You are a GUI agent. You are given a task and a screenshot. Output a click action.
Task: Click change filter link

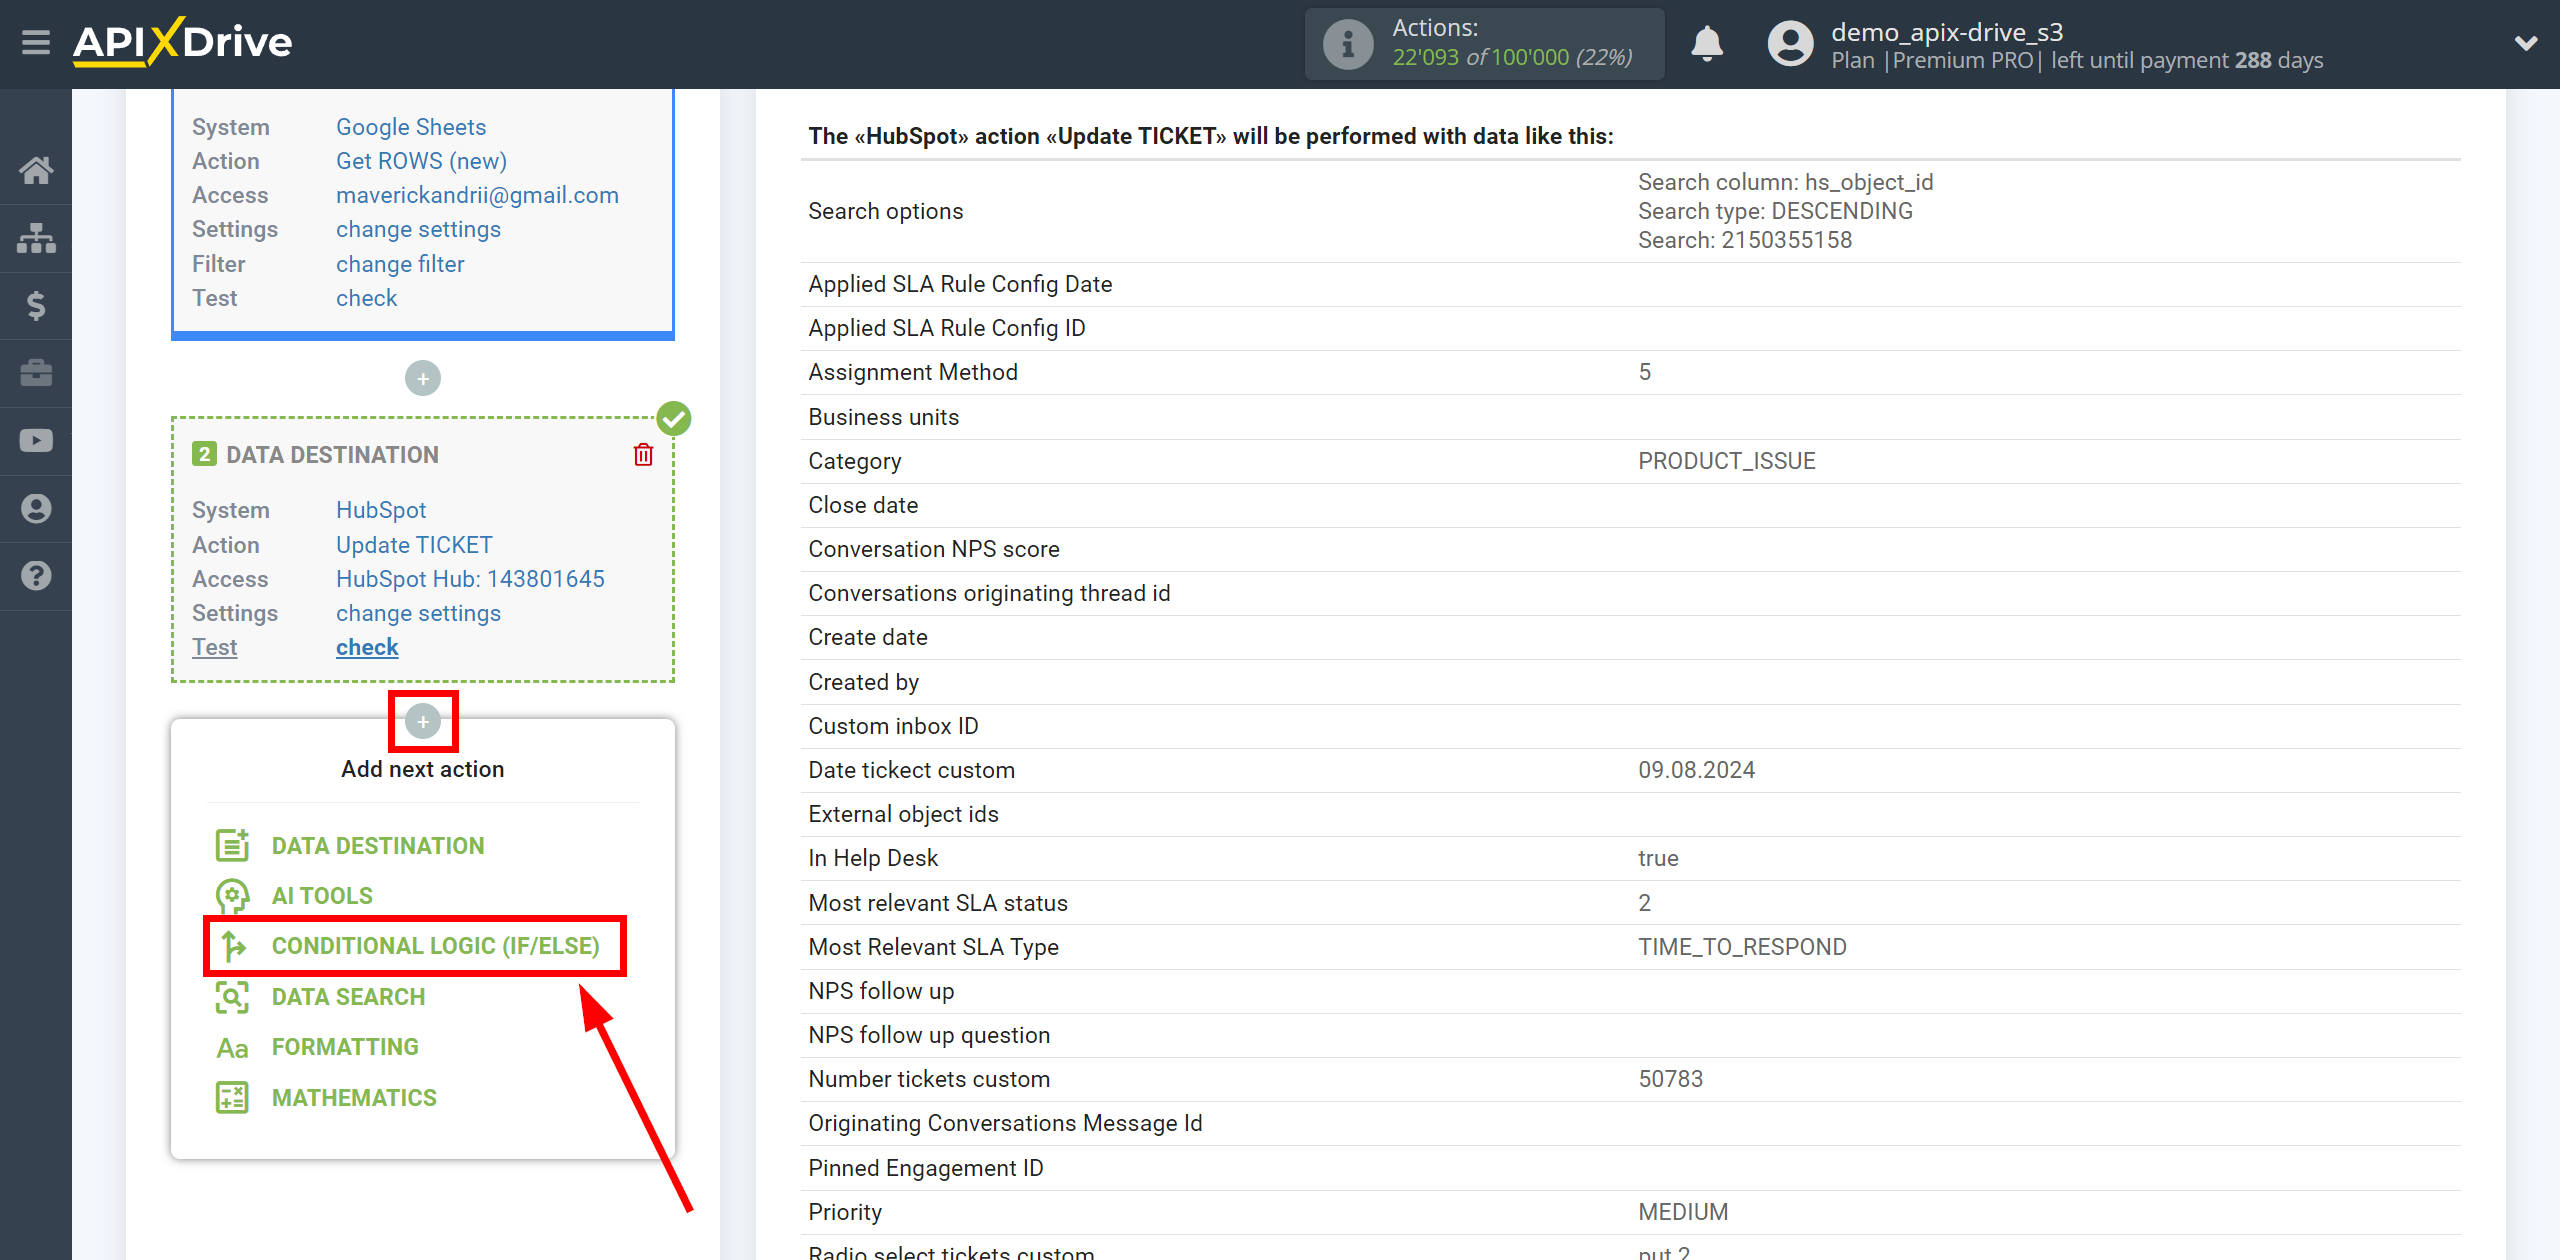pos(400,264)
